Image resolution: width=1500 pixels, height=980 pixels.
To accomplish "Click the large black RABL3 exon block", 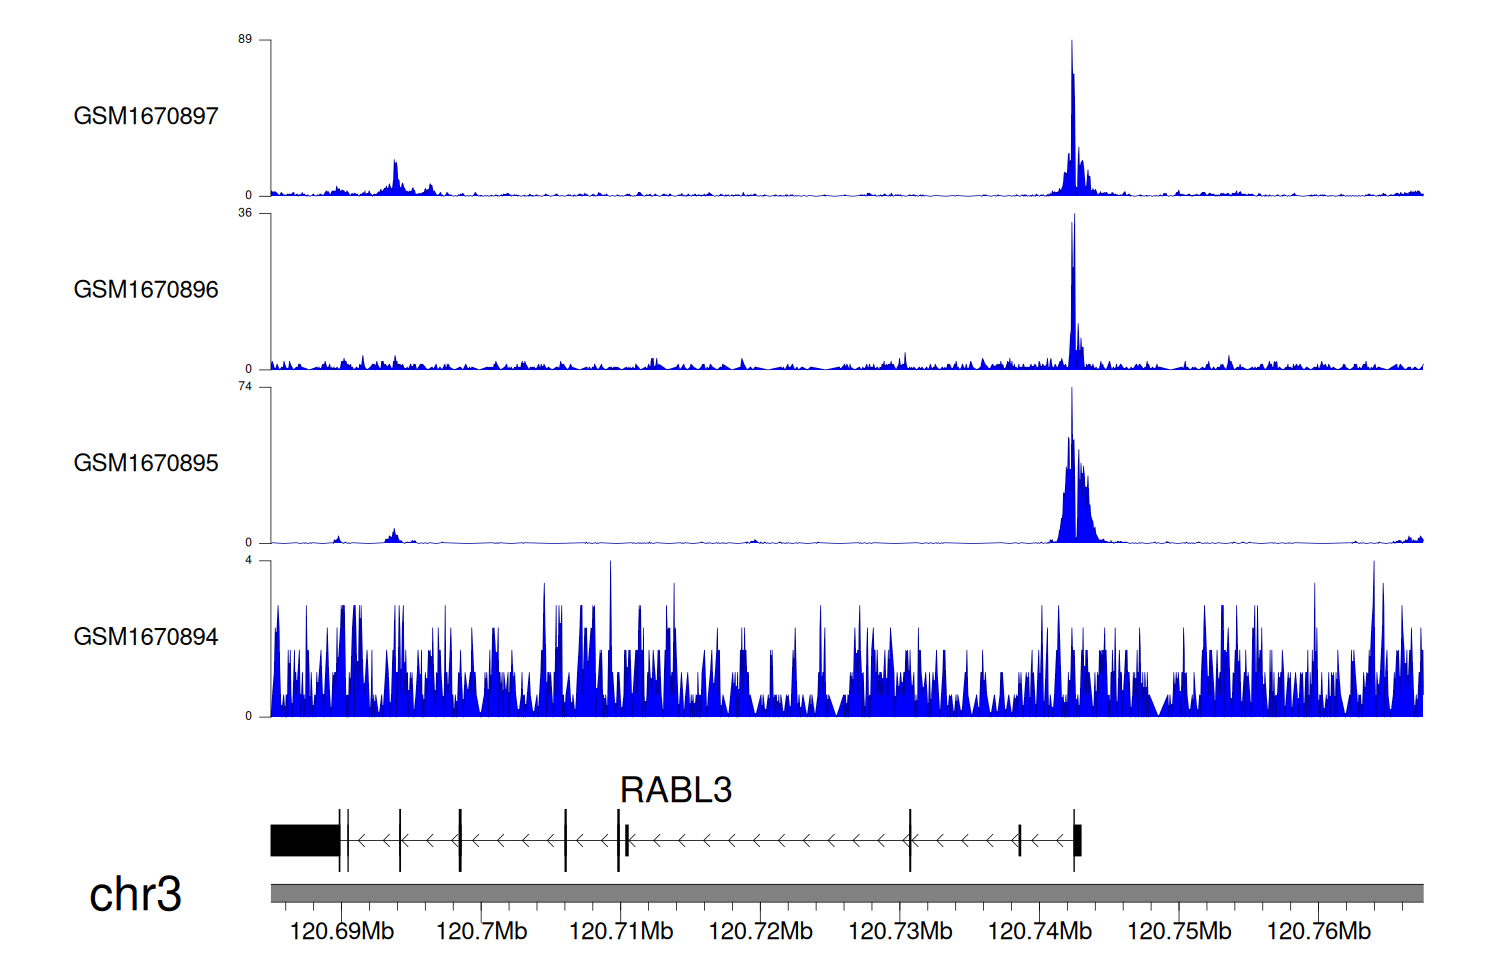I will [305, 841].
